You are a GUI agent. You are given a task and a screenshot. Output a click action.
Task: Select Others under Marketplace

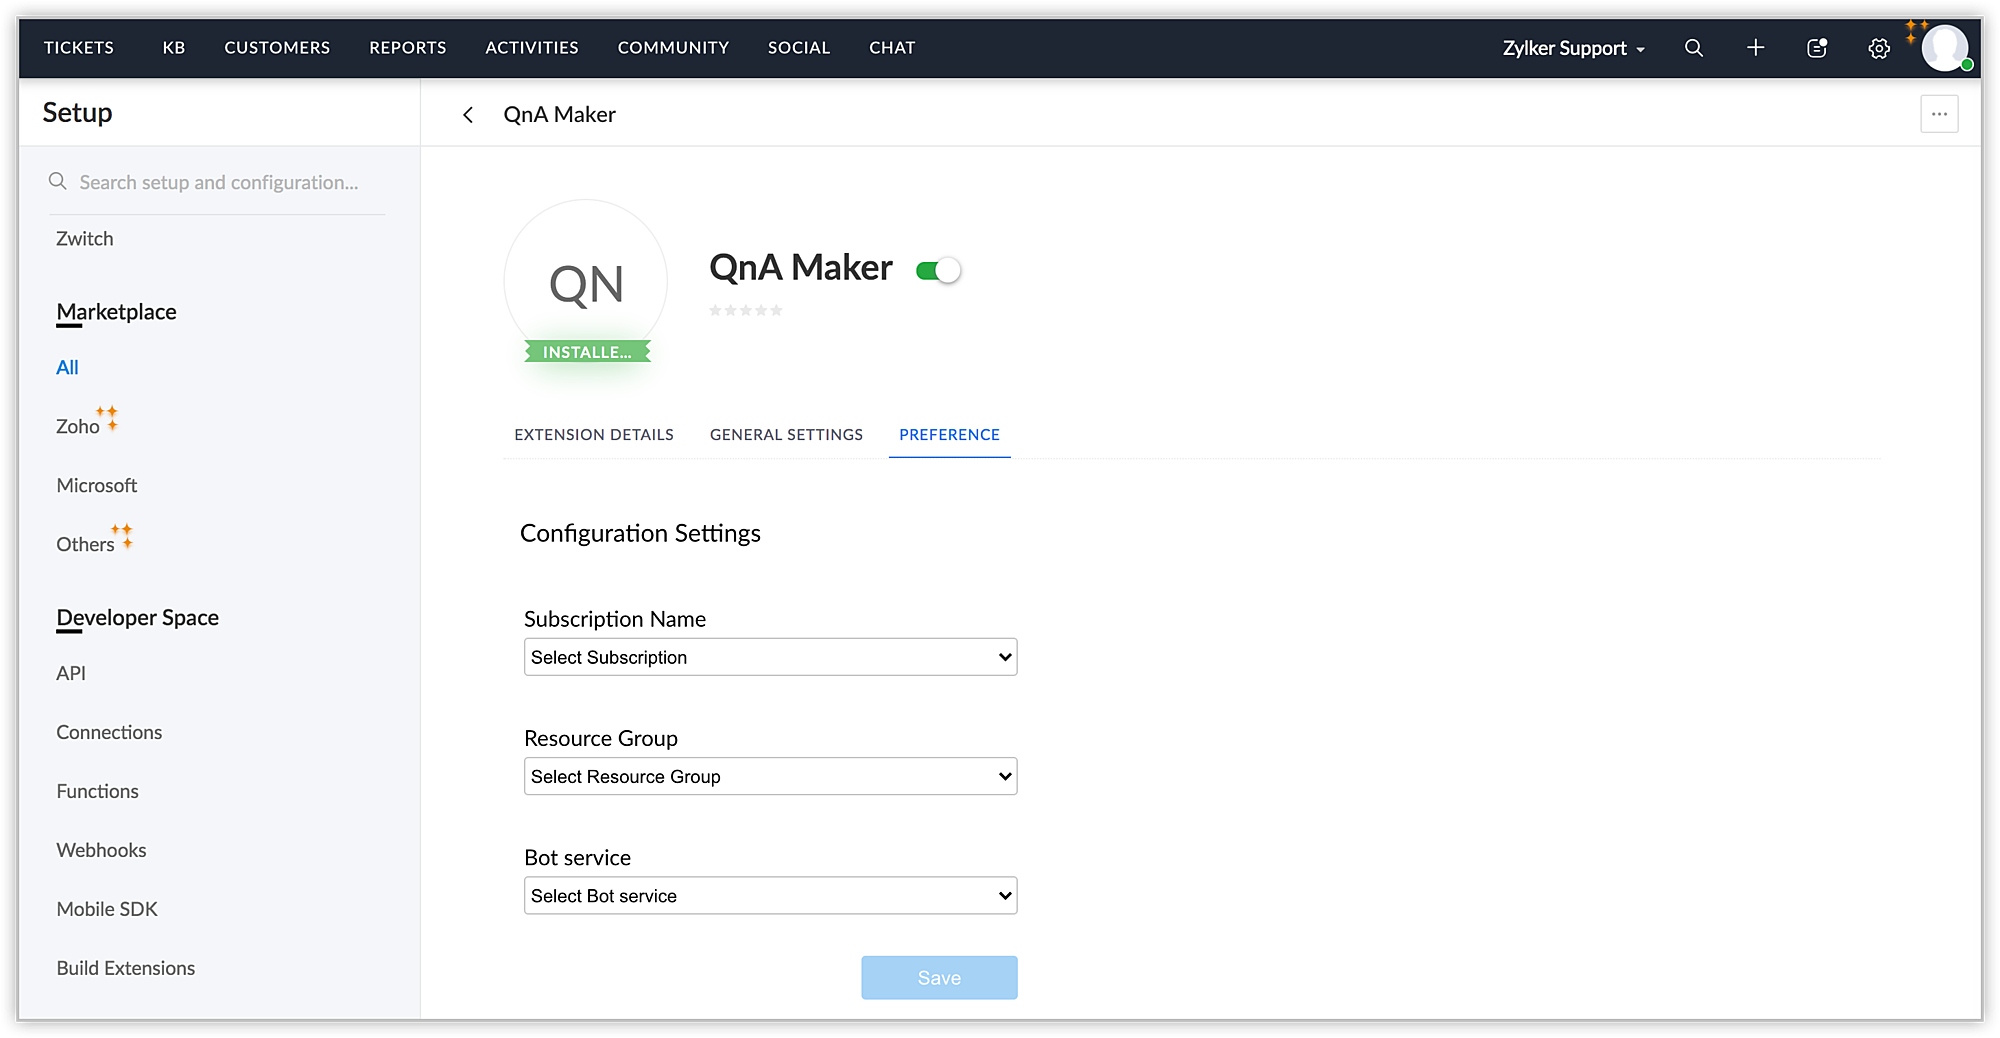[85, 545]
